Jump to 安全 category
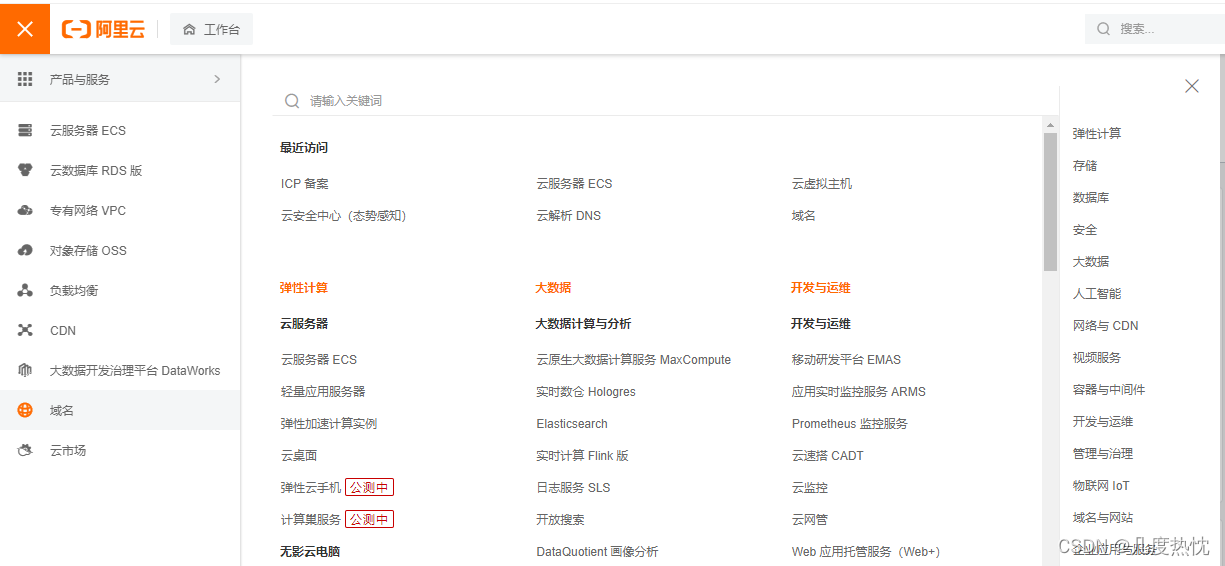 (1085, 230)
